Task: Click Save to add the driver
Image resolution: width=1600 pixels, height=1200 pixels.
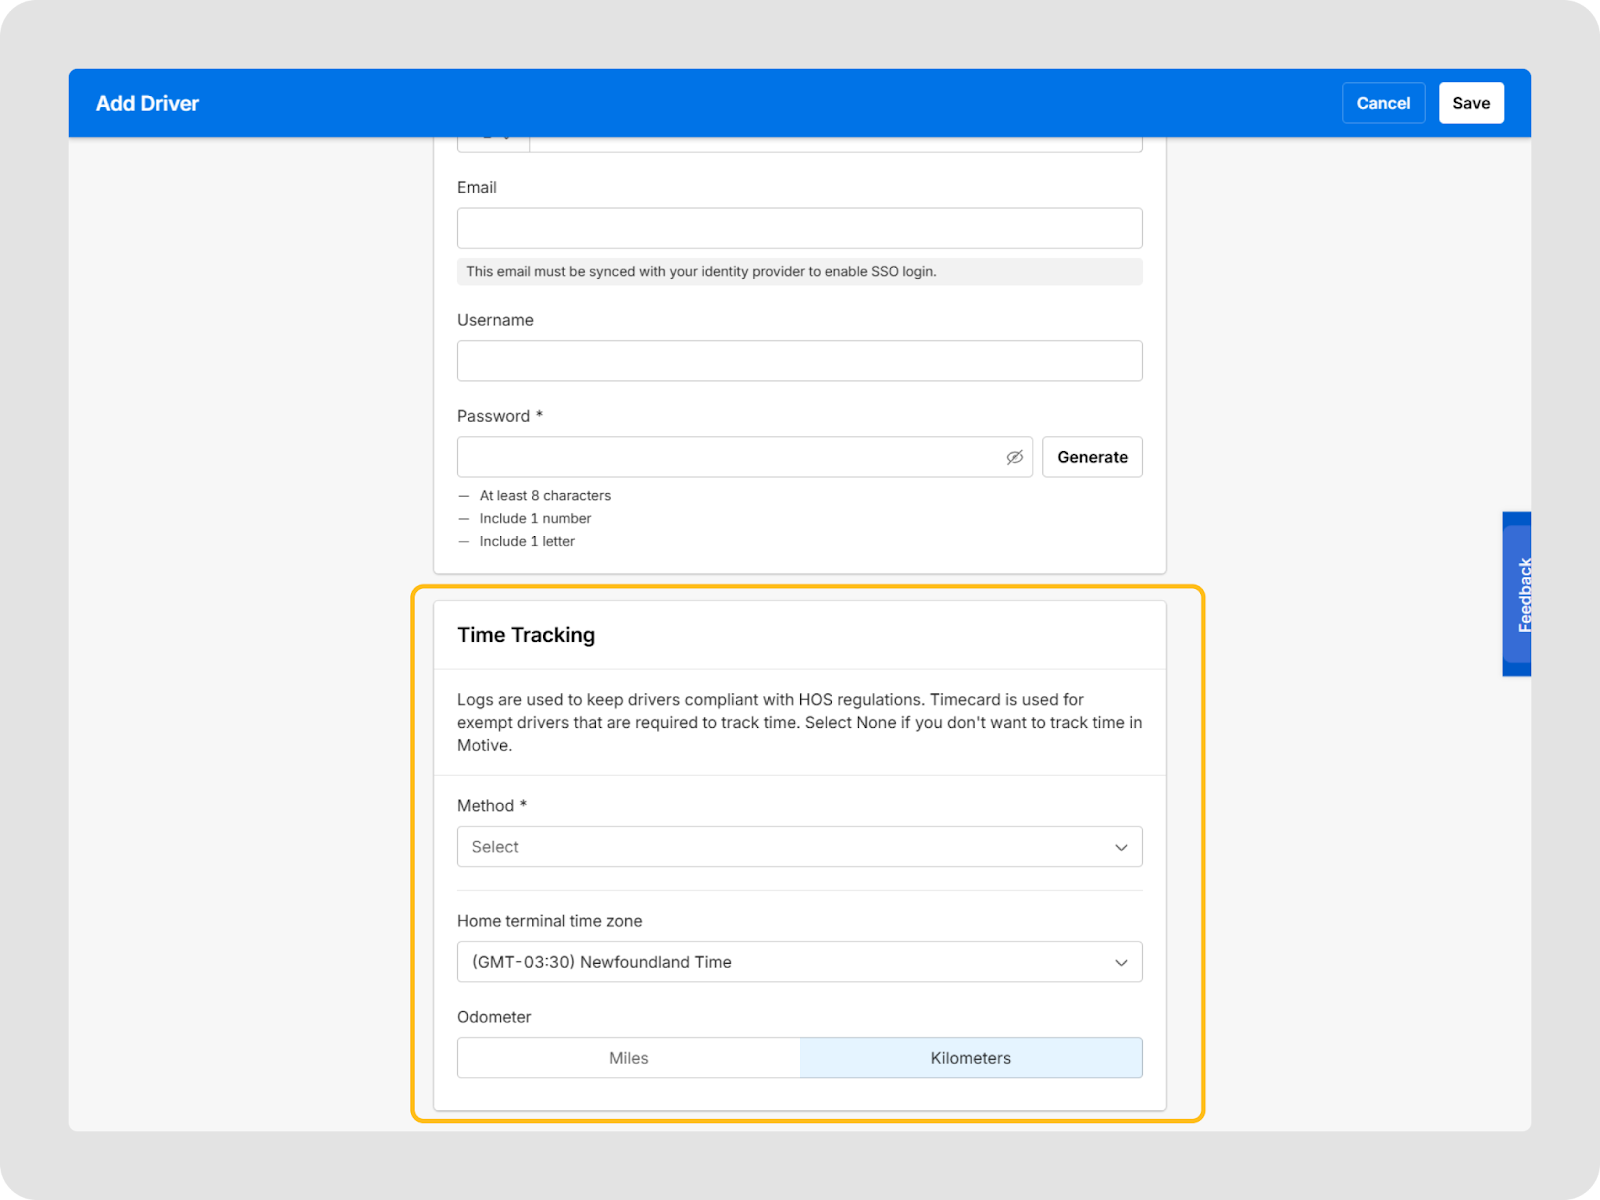Action: click(1471, 103)
